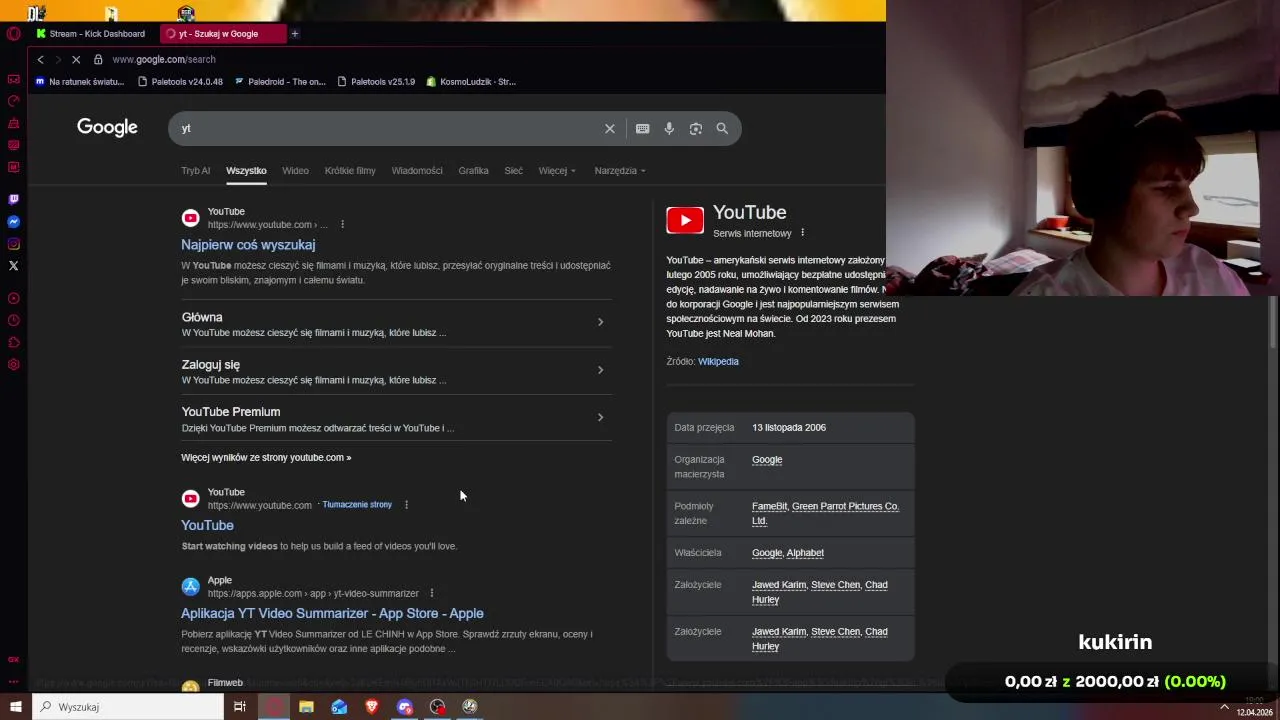Open History clock icon in sidebar
Viewport: 1280px width, 720px height.
pos(13,320)
